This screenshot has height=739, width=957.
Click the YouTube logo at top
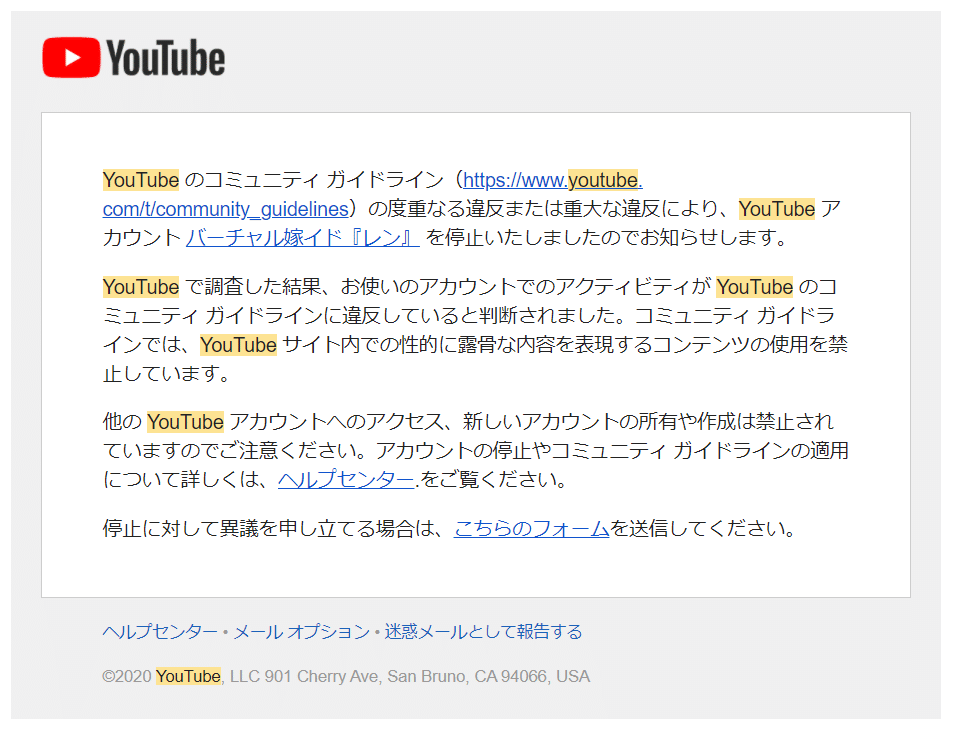(134, 57)
